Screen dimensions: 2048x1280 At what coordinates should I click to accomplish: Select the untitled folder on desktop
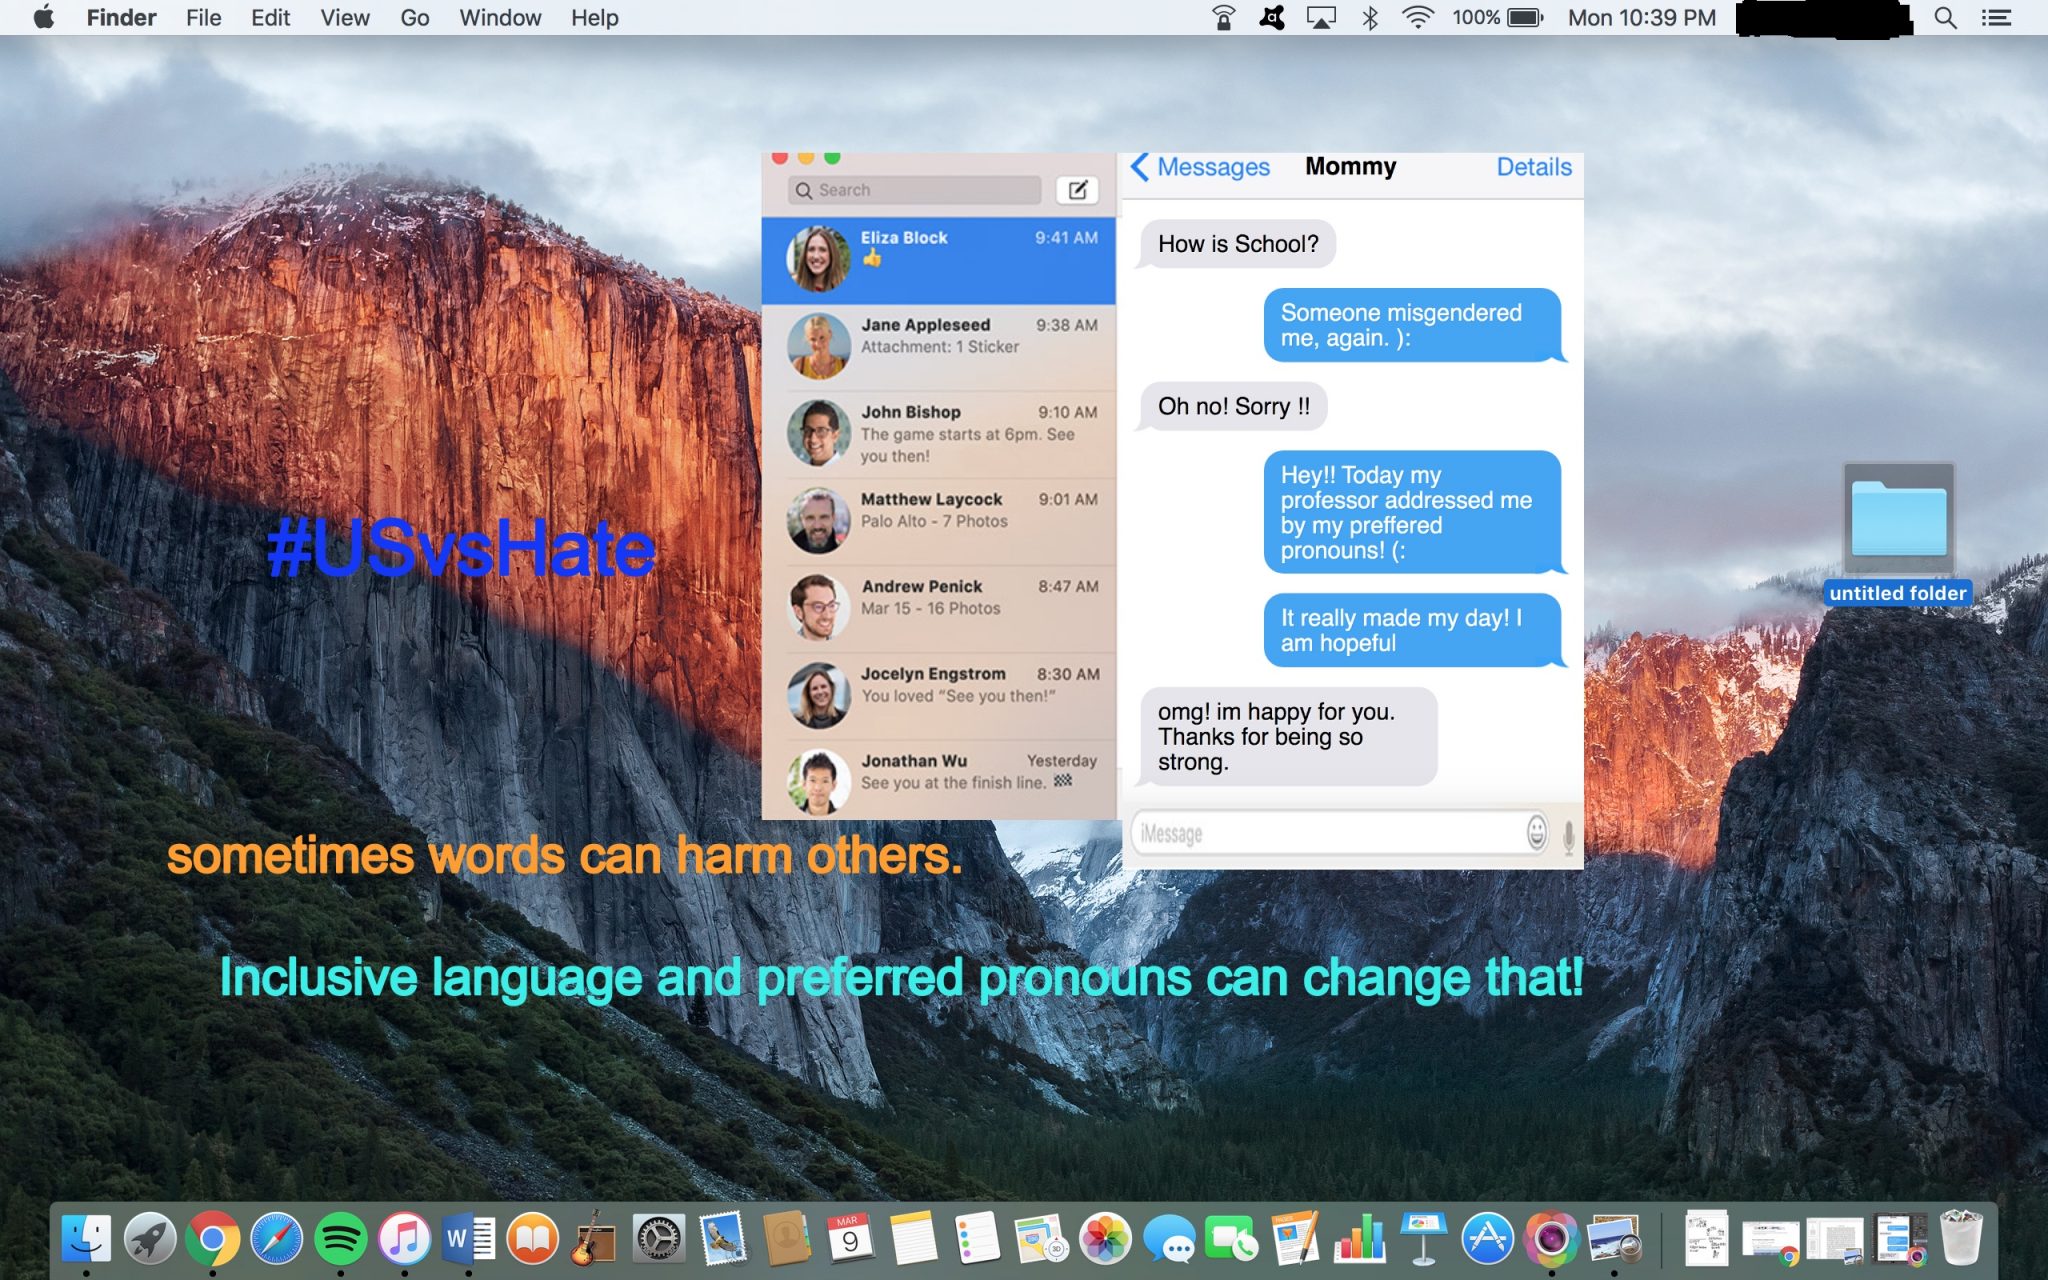pos(1898,534)
